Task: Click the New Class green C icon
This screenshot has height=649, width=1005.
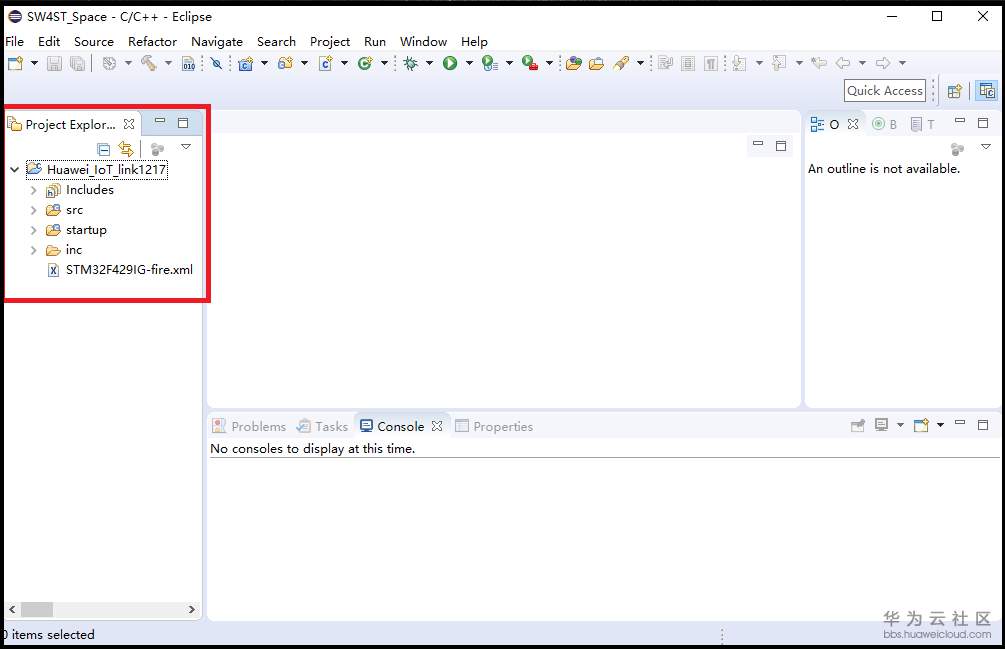Action: (x=365, y=63)
